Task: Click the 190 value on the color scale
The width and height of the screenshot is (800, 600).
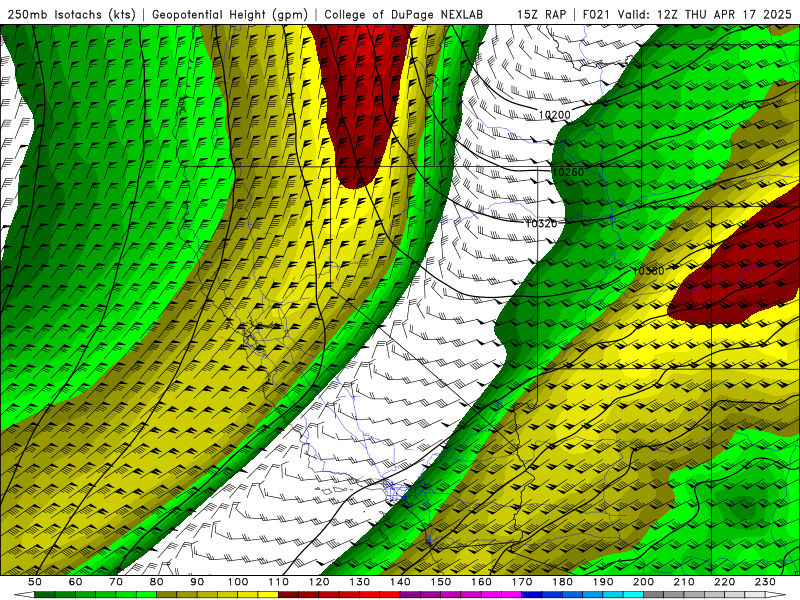Action: [x=603, y=582]
